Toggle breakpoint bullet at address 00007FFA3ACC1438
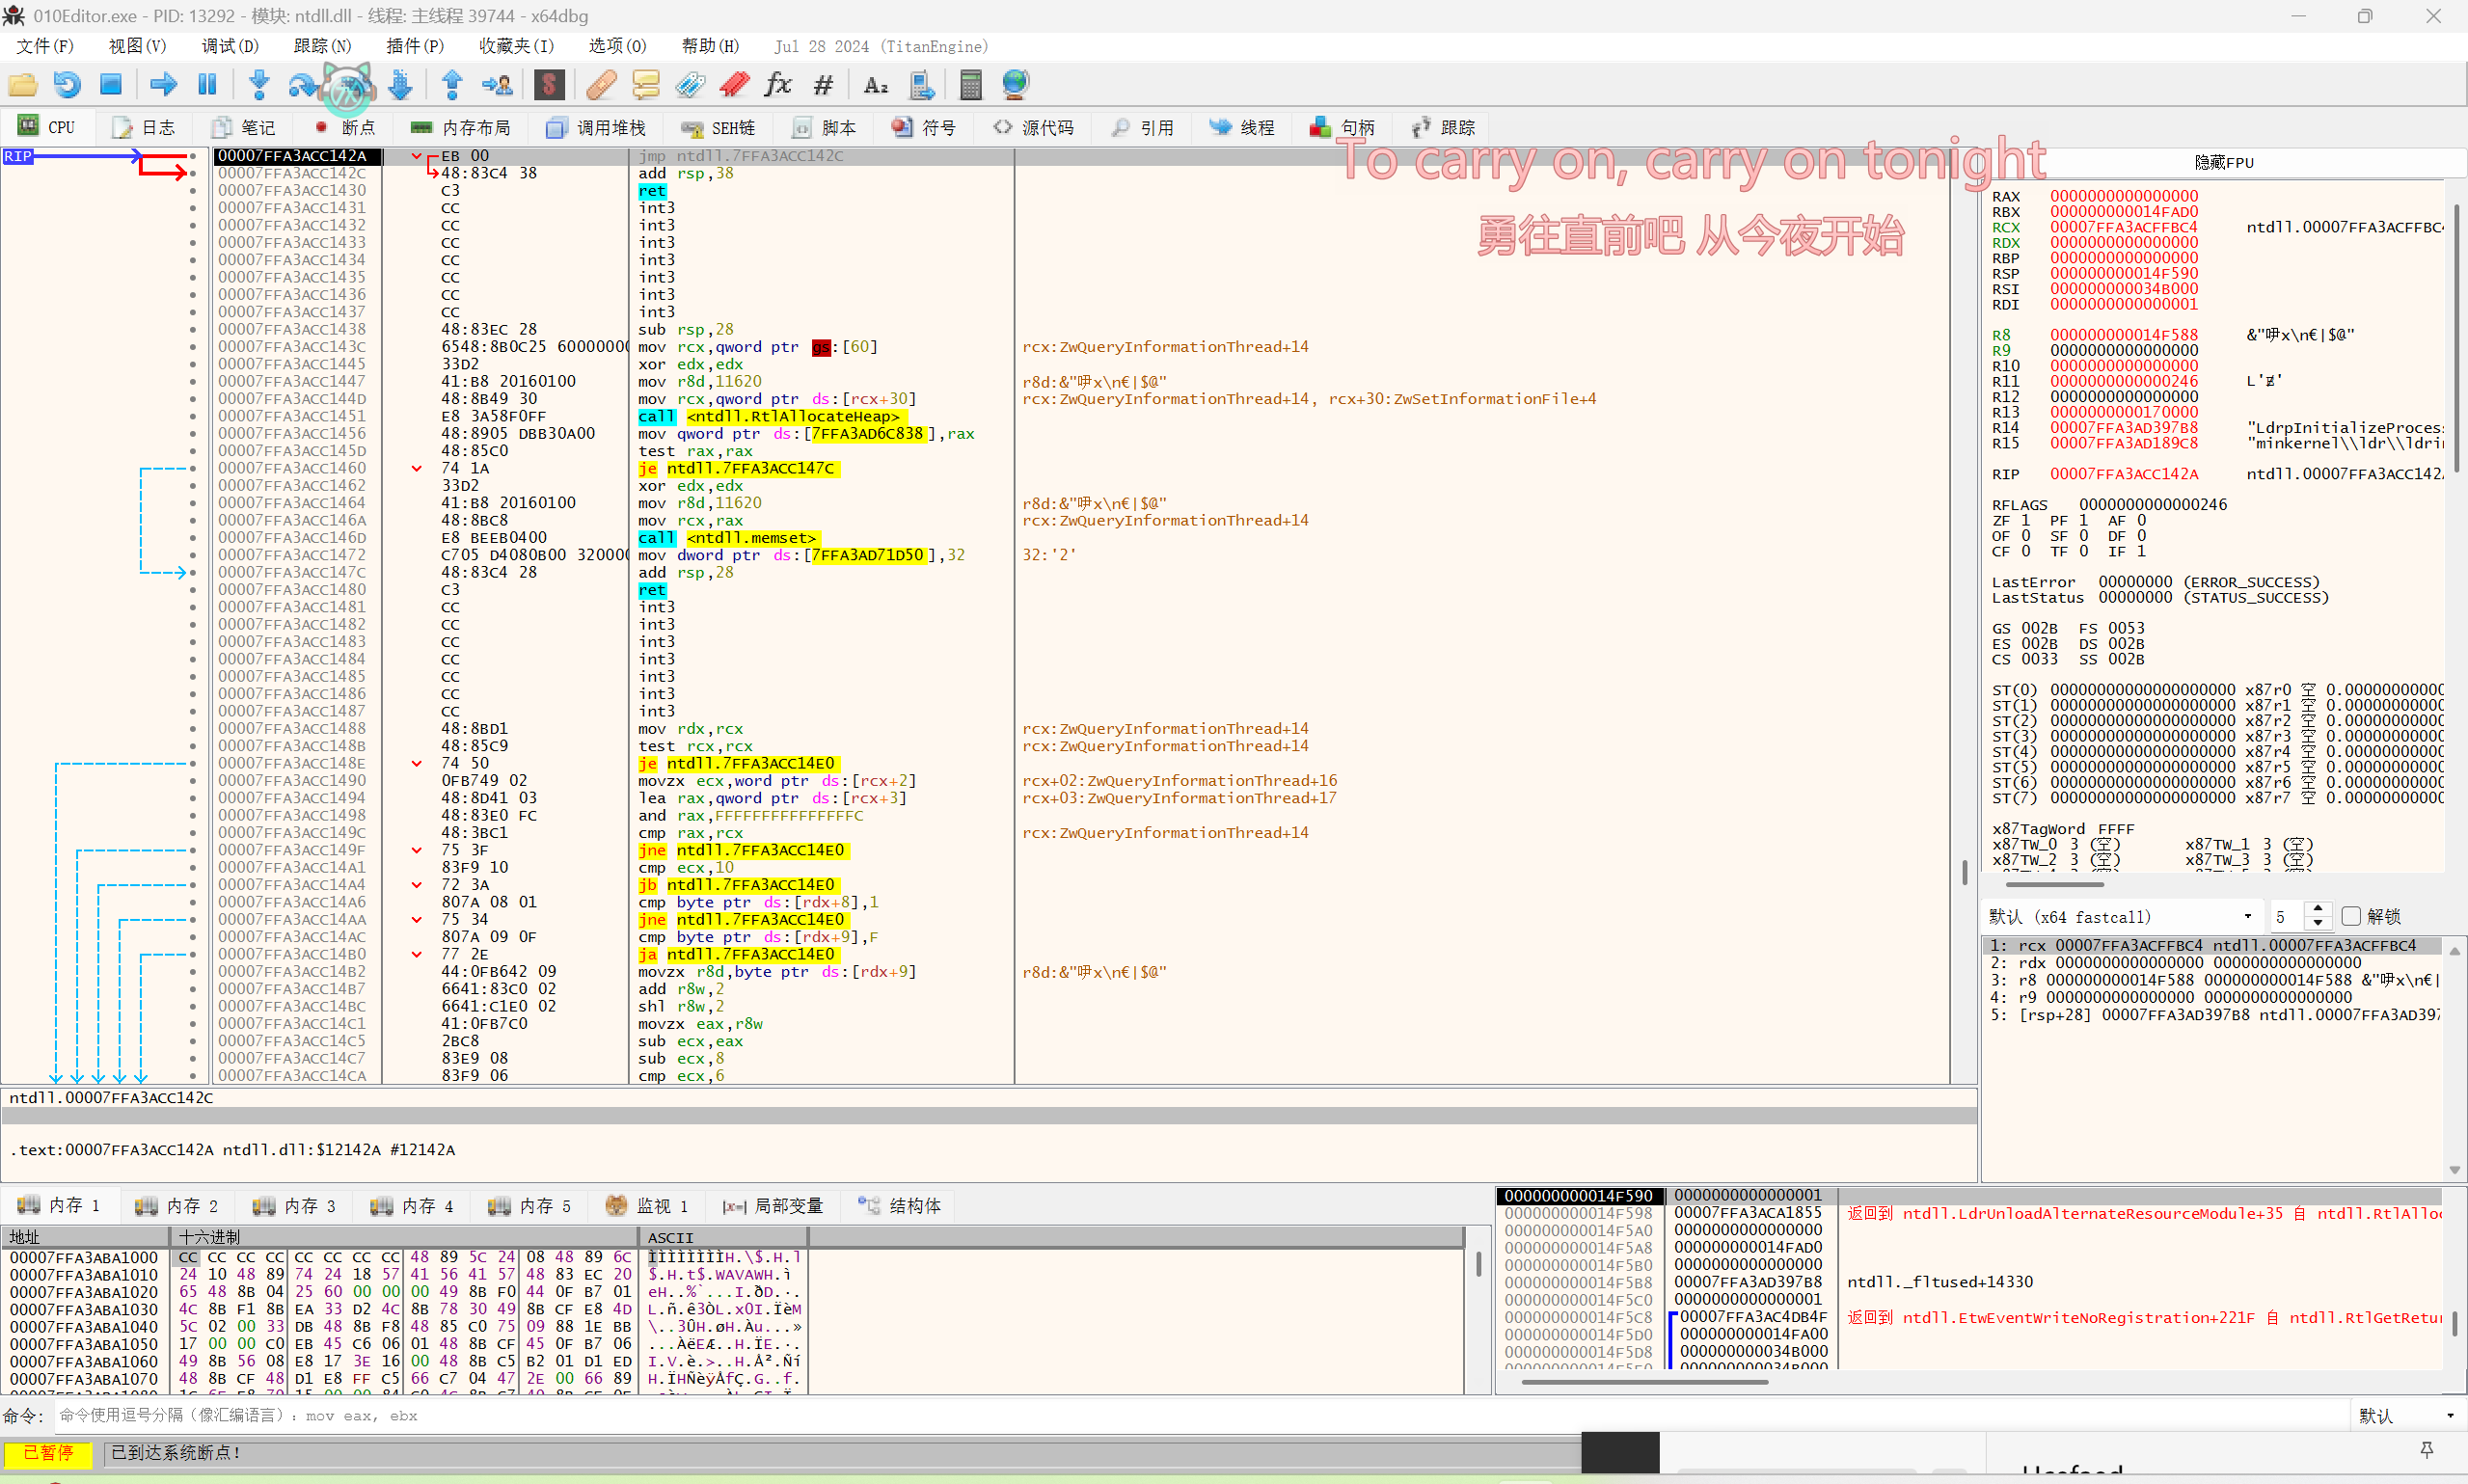Screen dimensions: 2468x1484 tap(193, 330)
